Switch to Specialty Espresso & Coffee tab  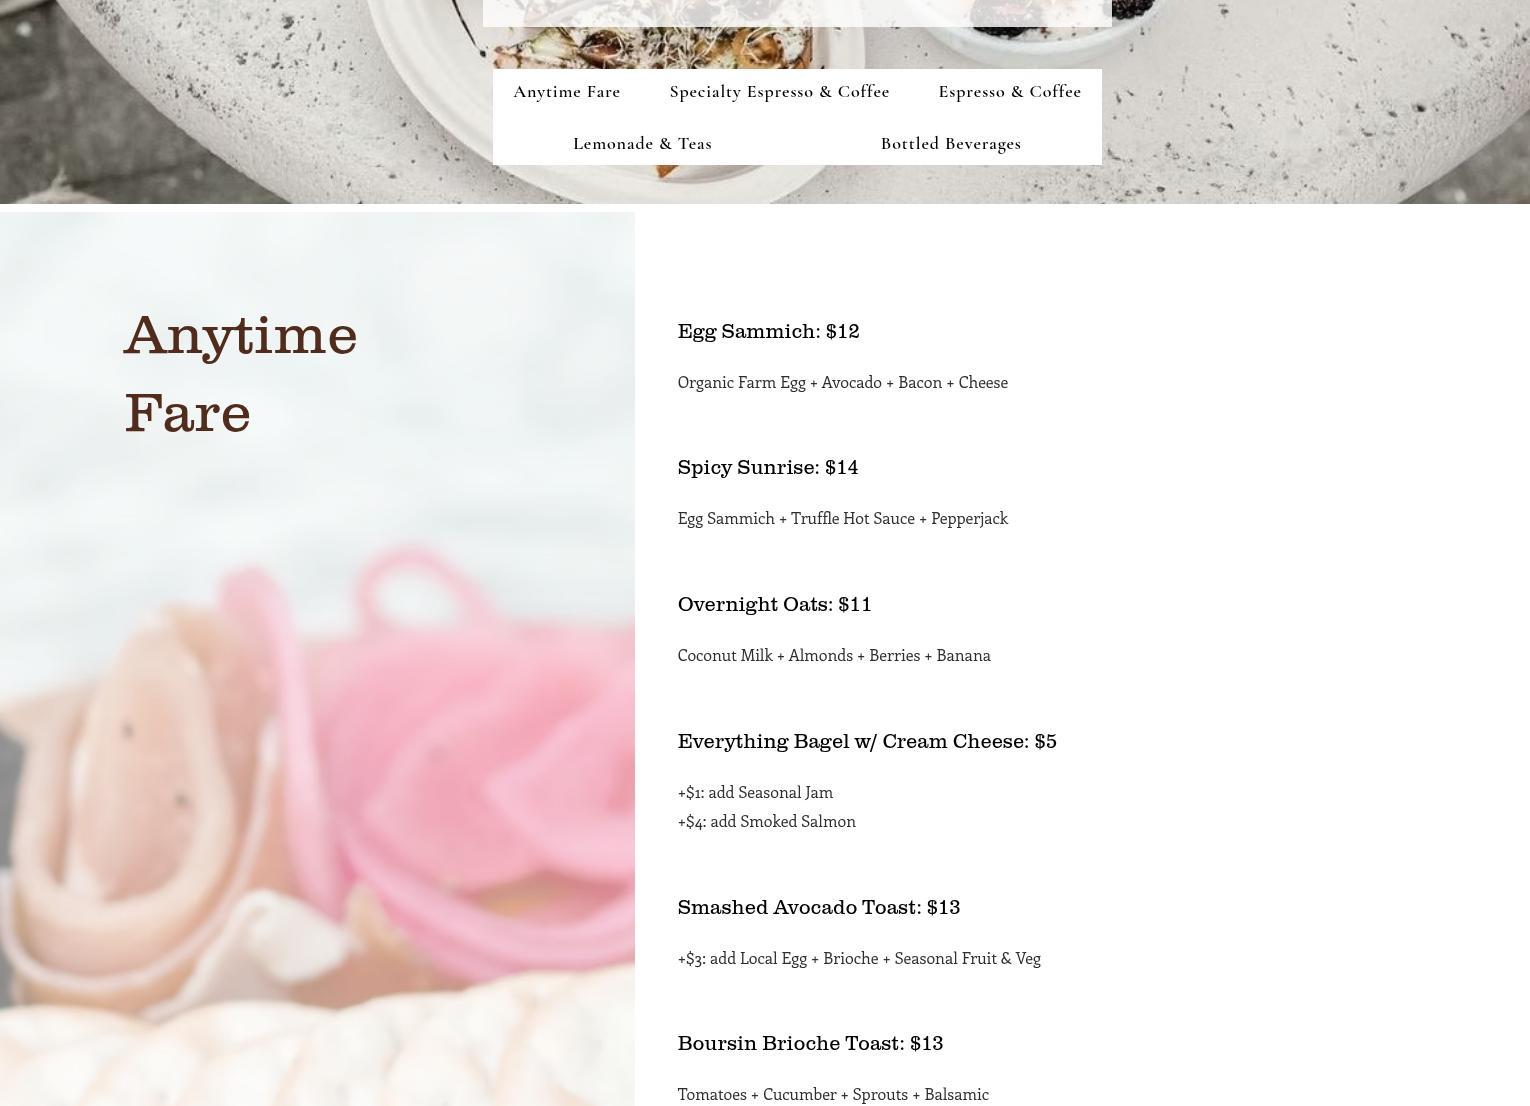[x=779, y=91]
